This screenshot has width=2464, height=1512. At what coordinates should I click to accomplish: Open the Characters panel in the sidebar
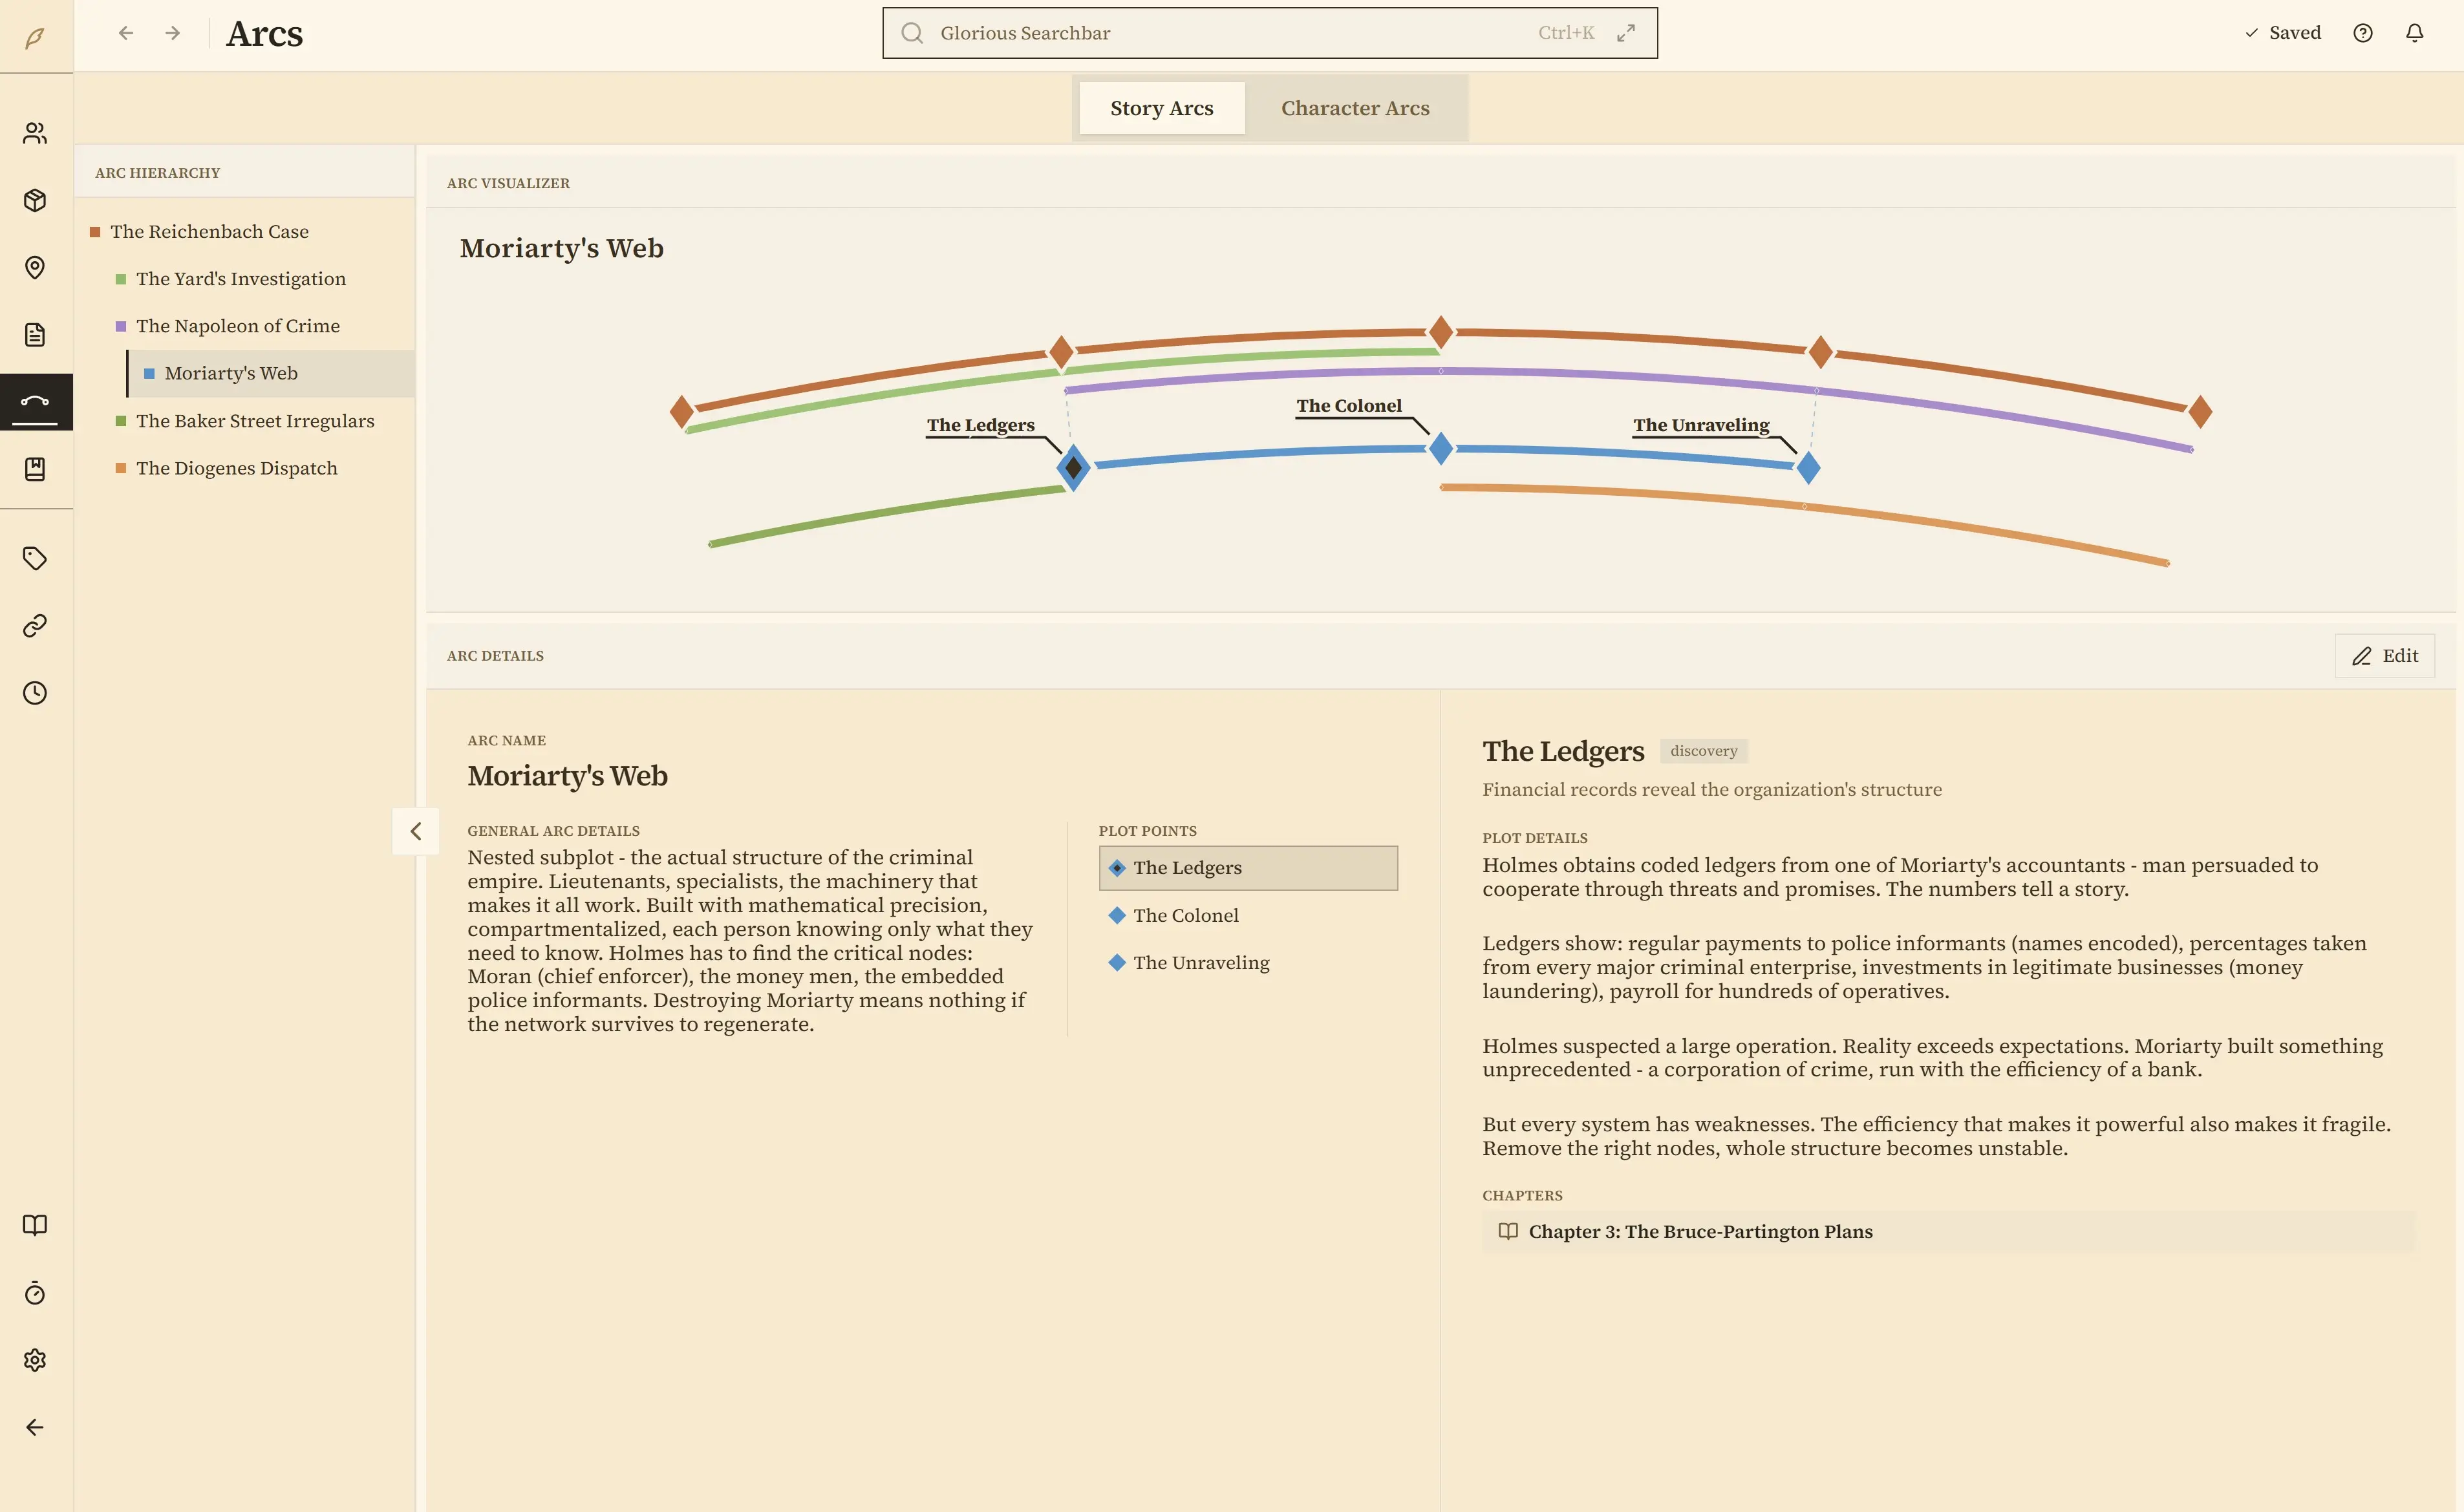point(36,132)
